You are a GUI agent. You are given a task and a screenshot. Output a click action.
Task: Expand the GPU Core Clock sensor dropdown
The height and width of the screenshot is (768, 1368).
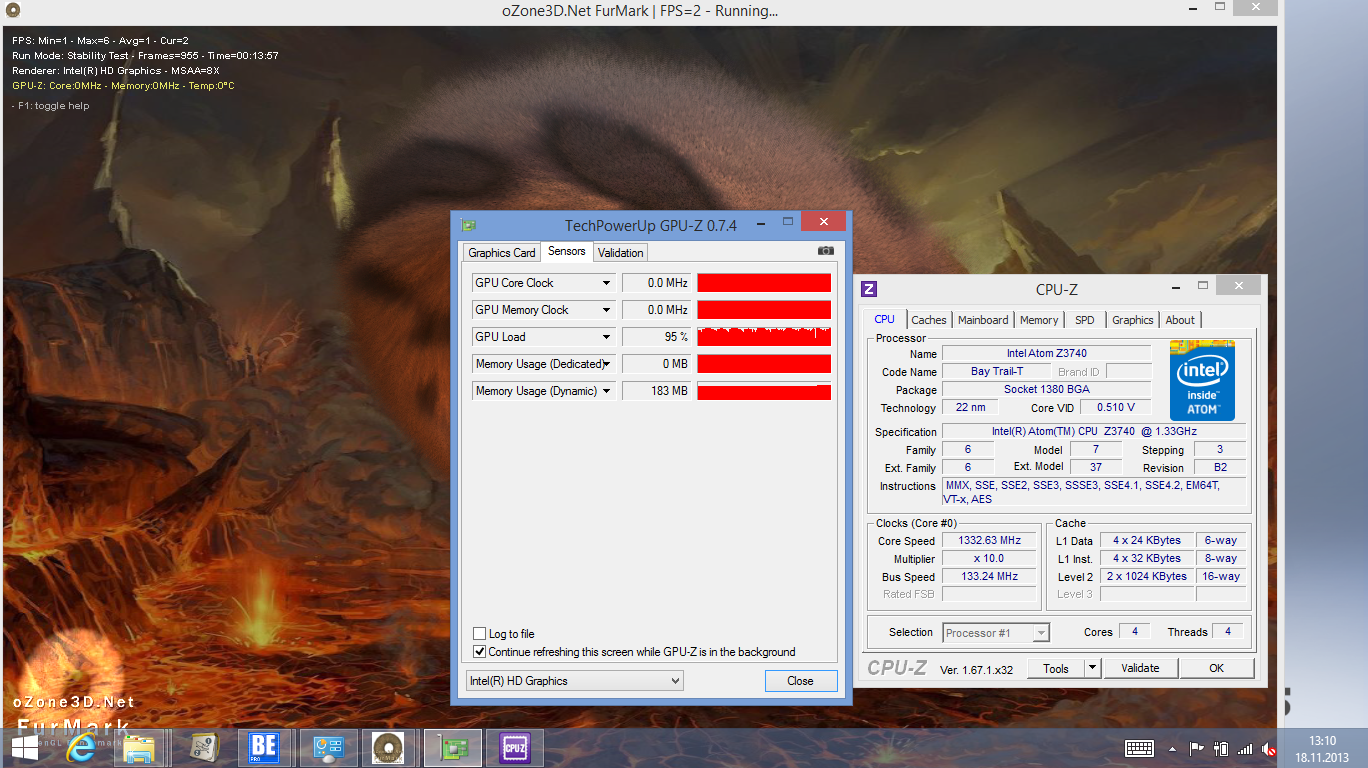tap(606, 283)
